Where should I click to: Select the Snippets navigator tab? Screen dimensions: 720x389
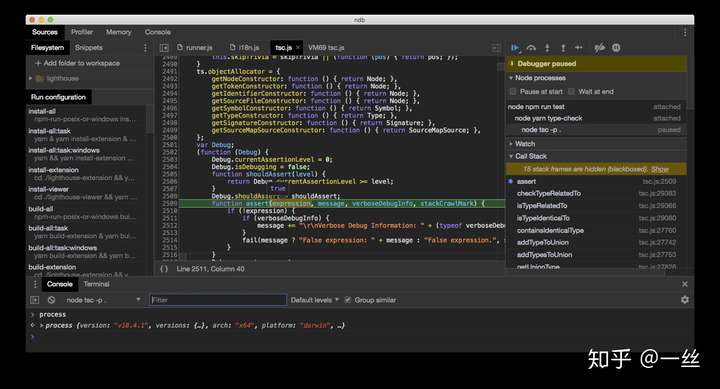[x=89, y=48]
